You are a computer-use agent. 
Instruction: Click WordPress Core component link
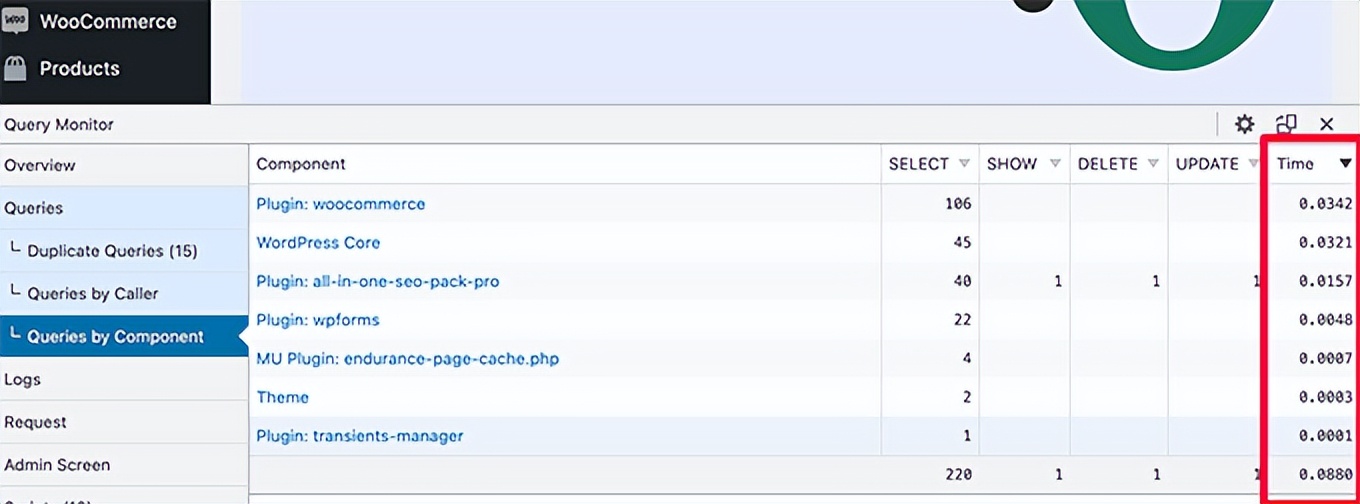coord(318,243)
